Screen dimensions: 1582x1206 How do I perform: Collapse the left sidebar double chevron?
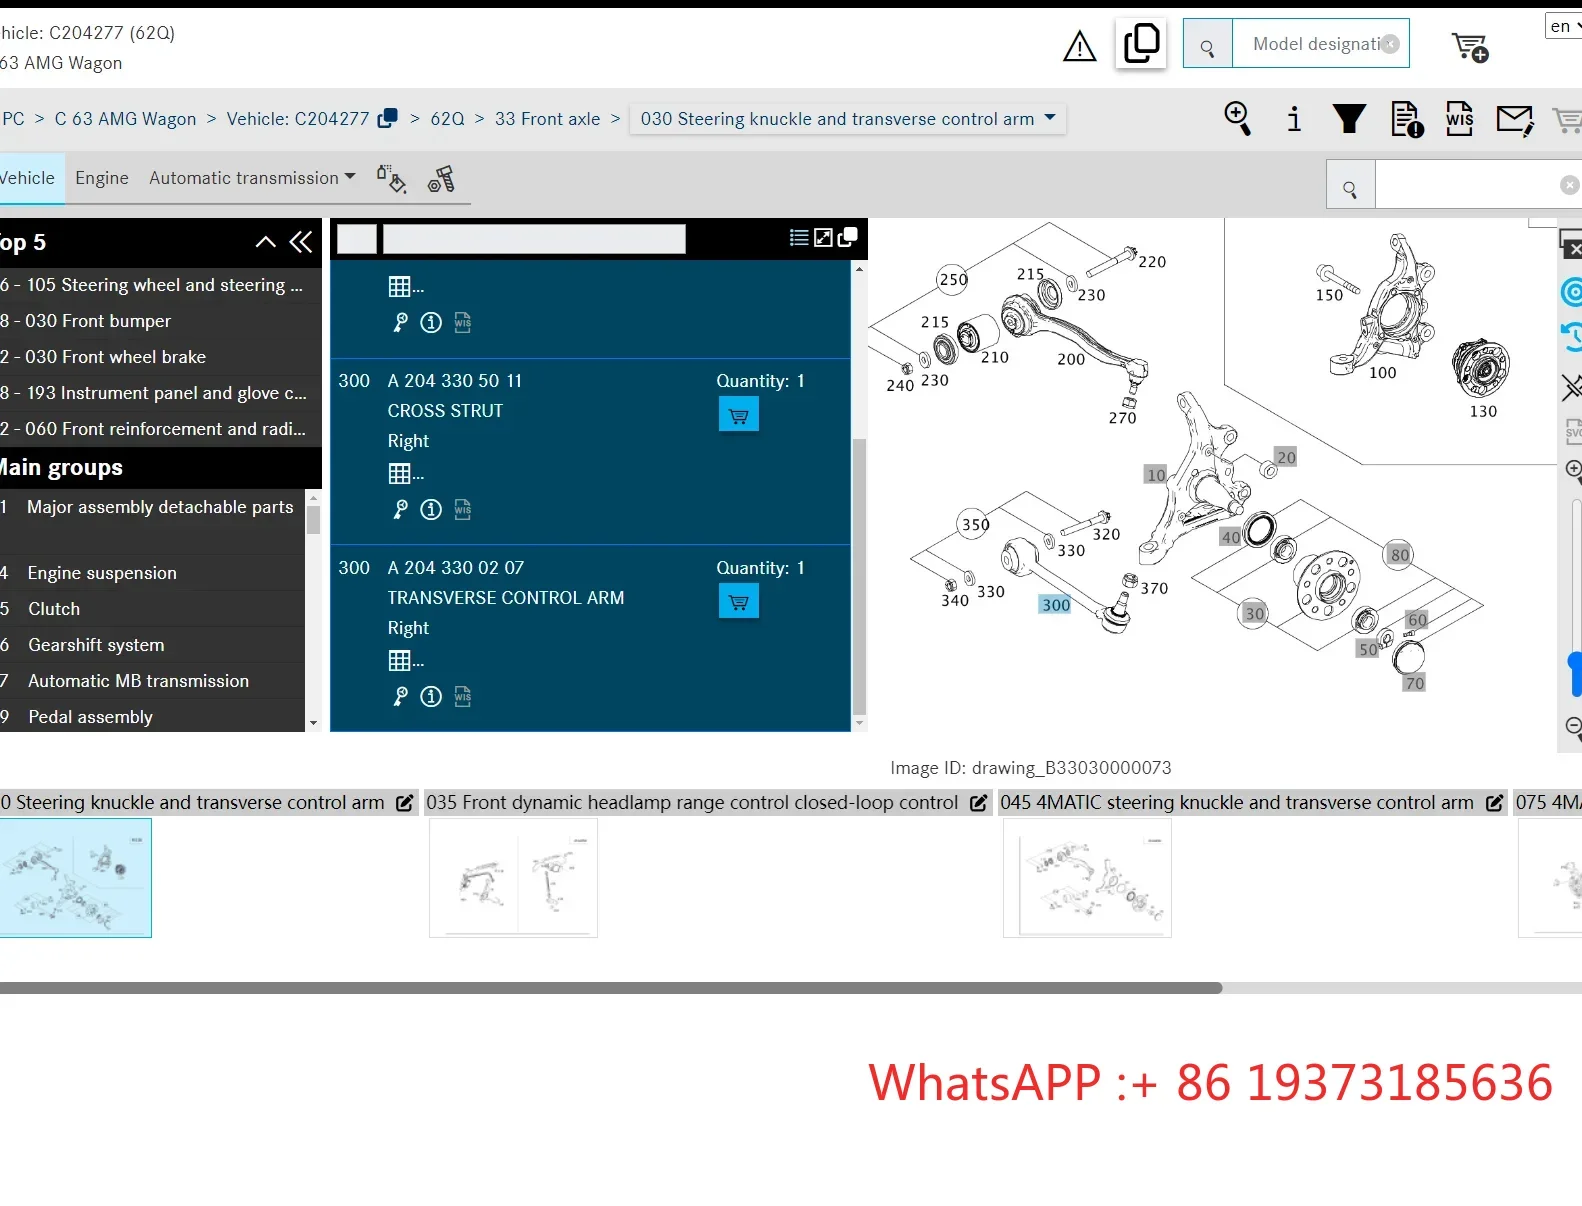pyautogui.click(x=301, y=242)
